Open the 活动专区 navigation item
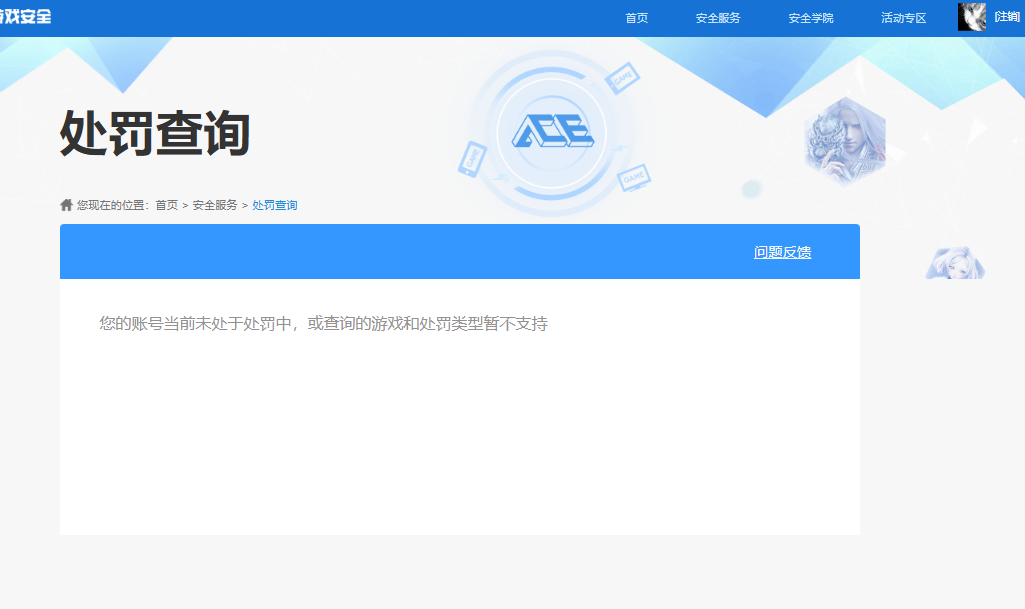 point(903,18)
